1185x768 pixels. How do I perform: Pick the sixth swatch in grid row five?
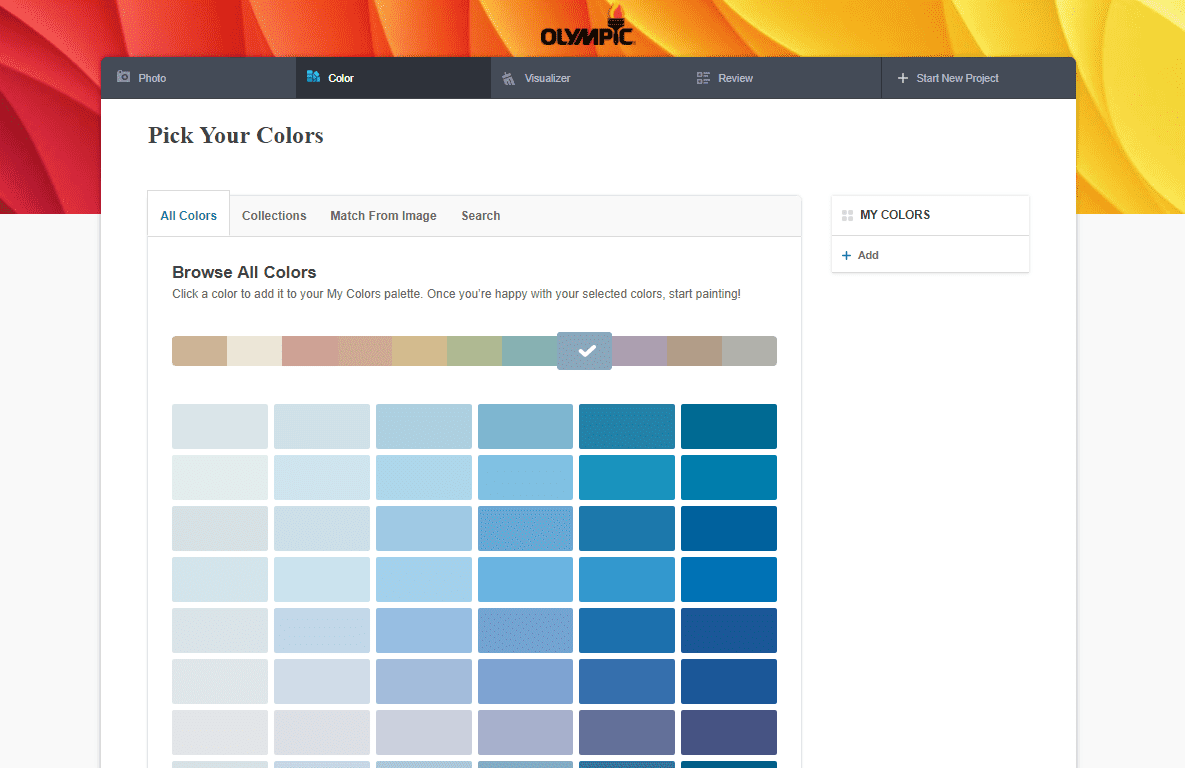pos(729,630)
